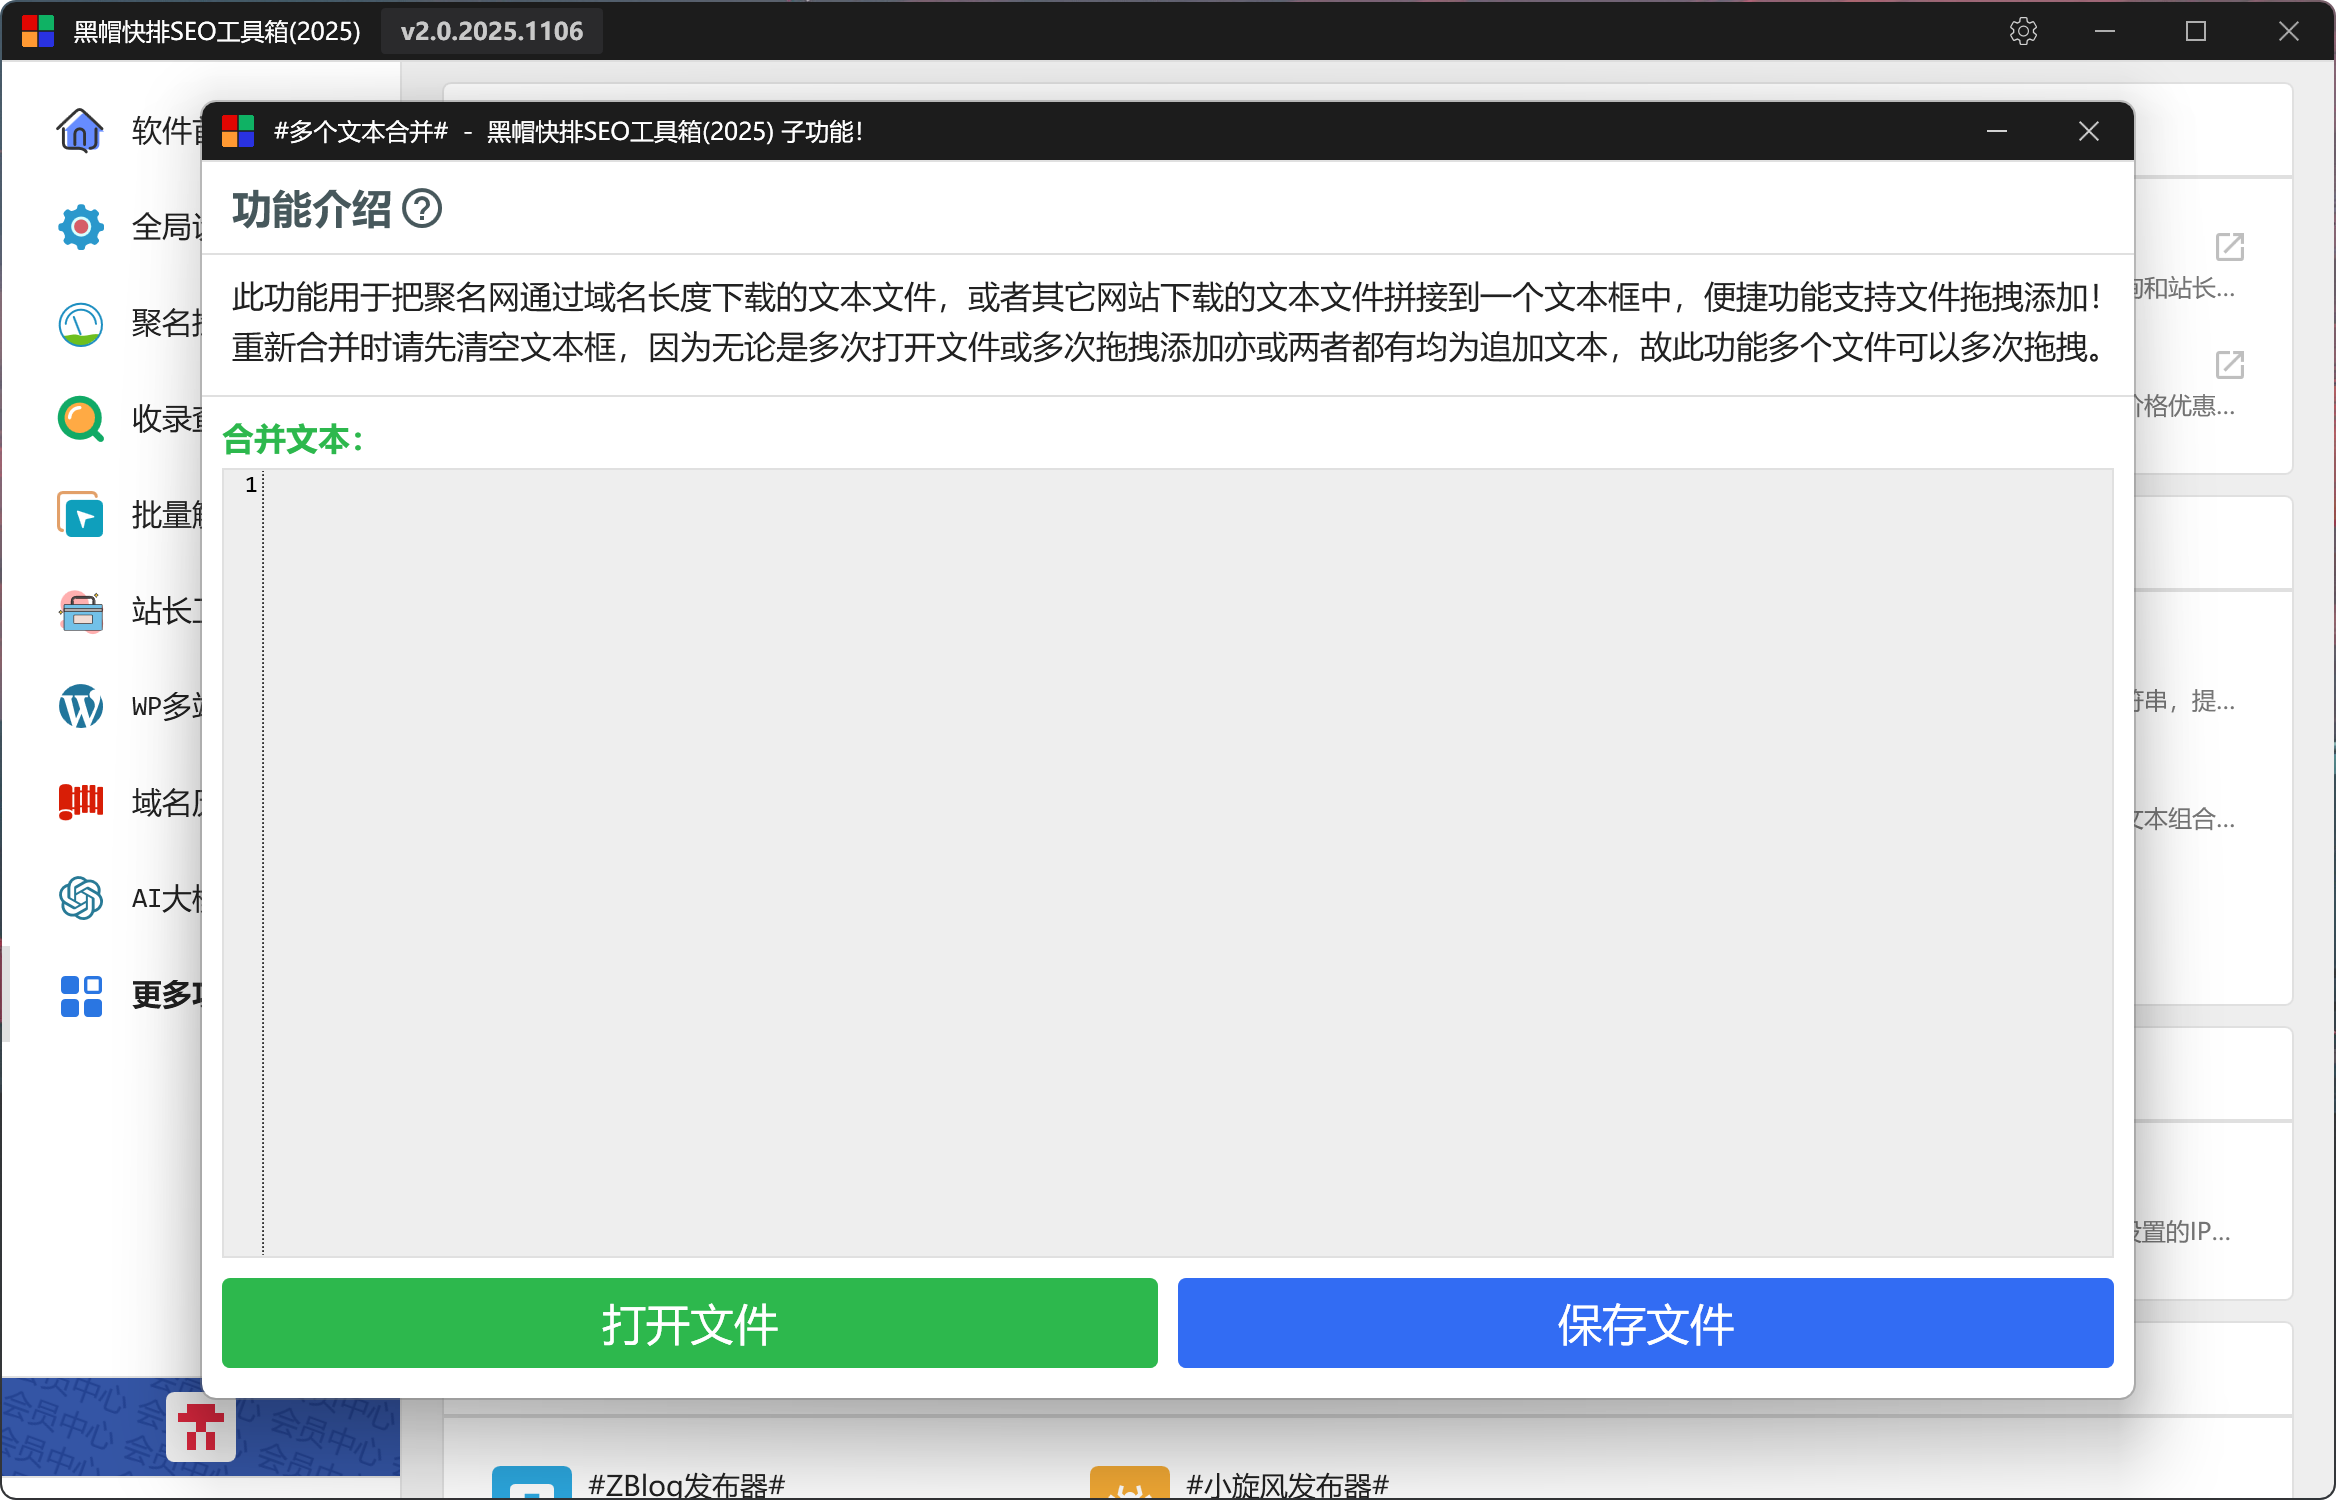Open global settings via the blue gear icon
This screenshot has height=1500, width=2336.
[x=80, y=227]
